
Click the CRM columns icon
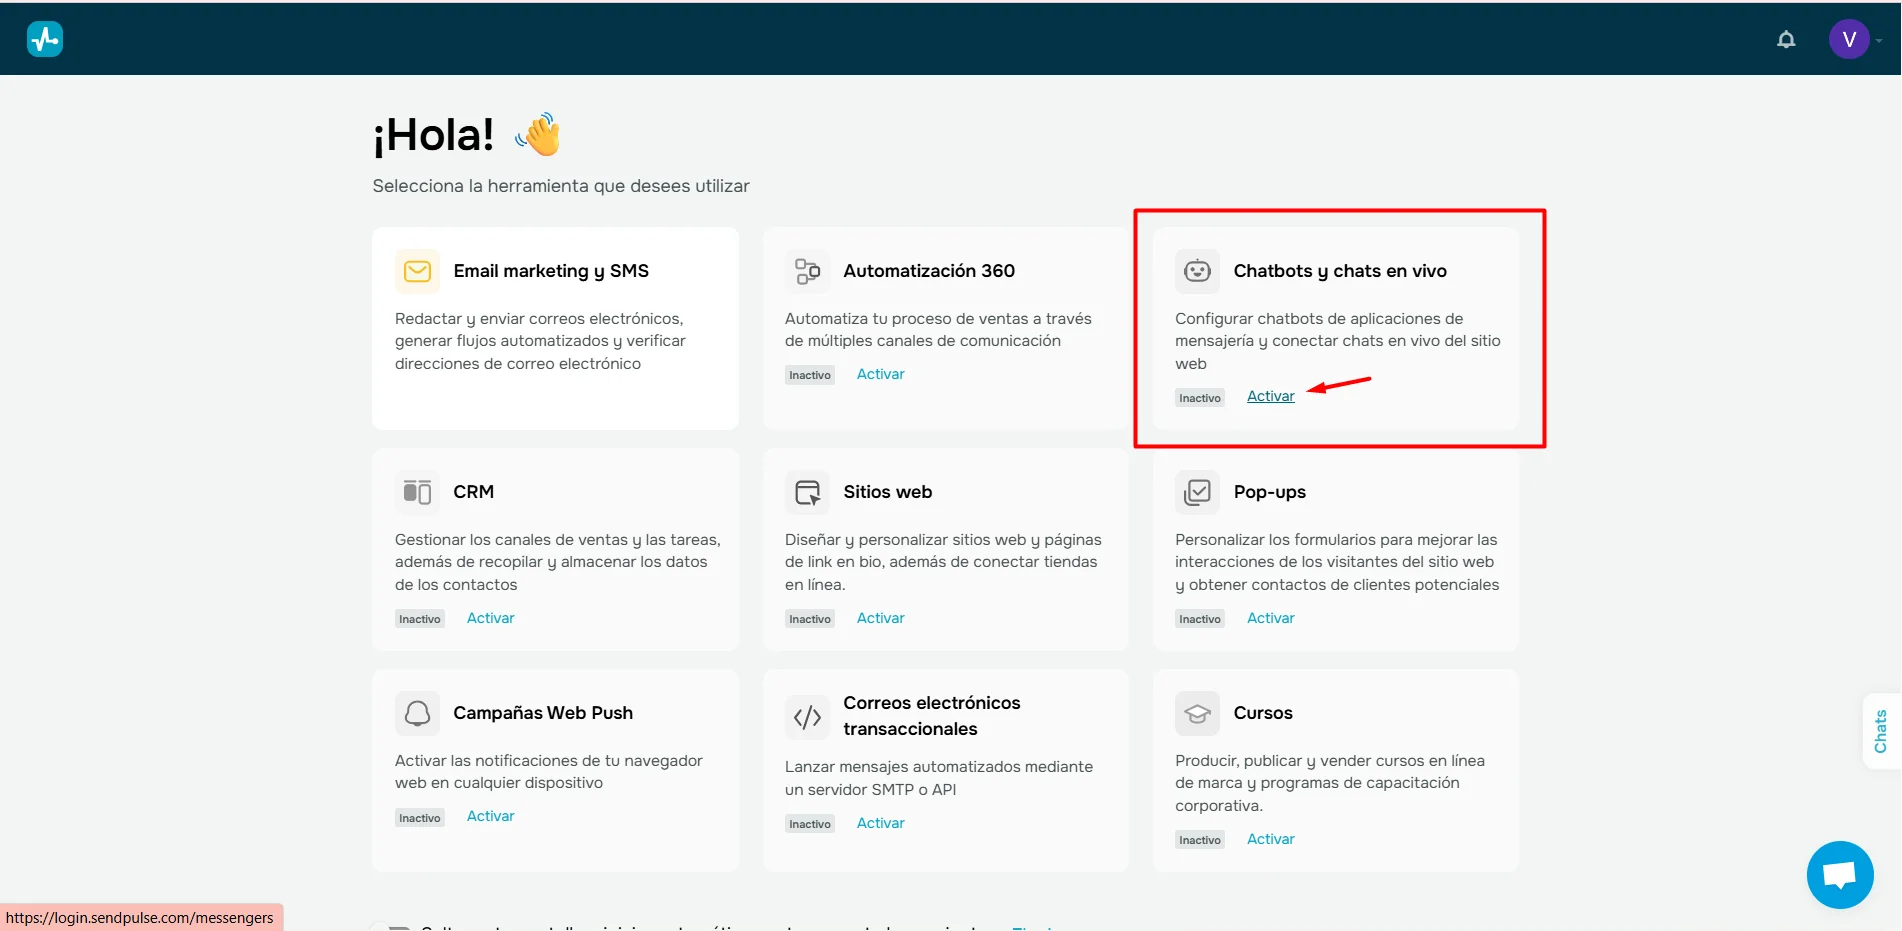click(x=417, y=492)
